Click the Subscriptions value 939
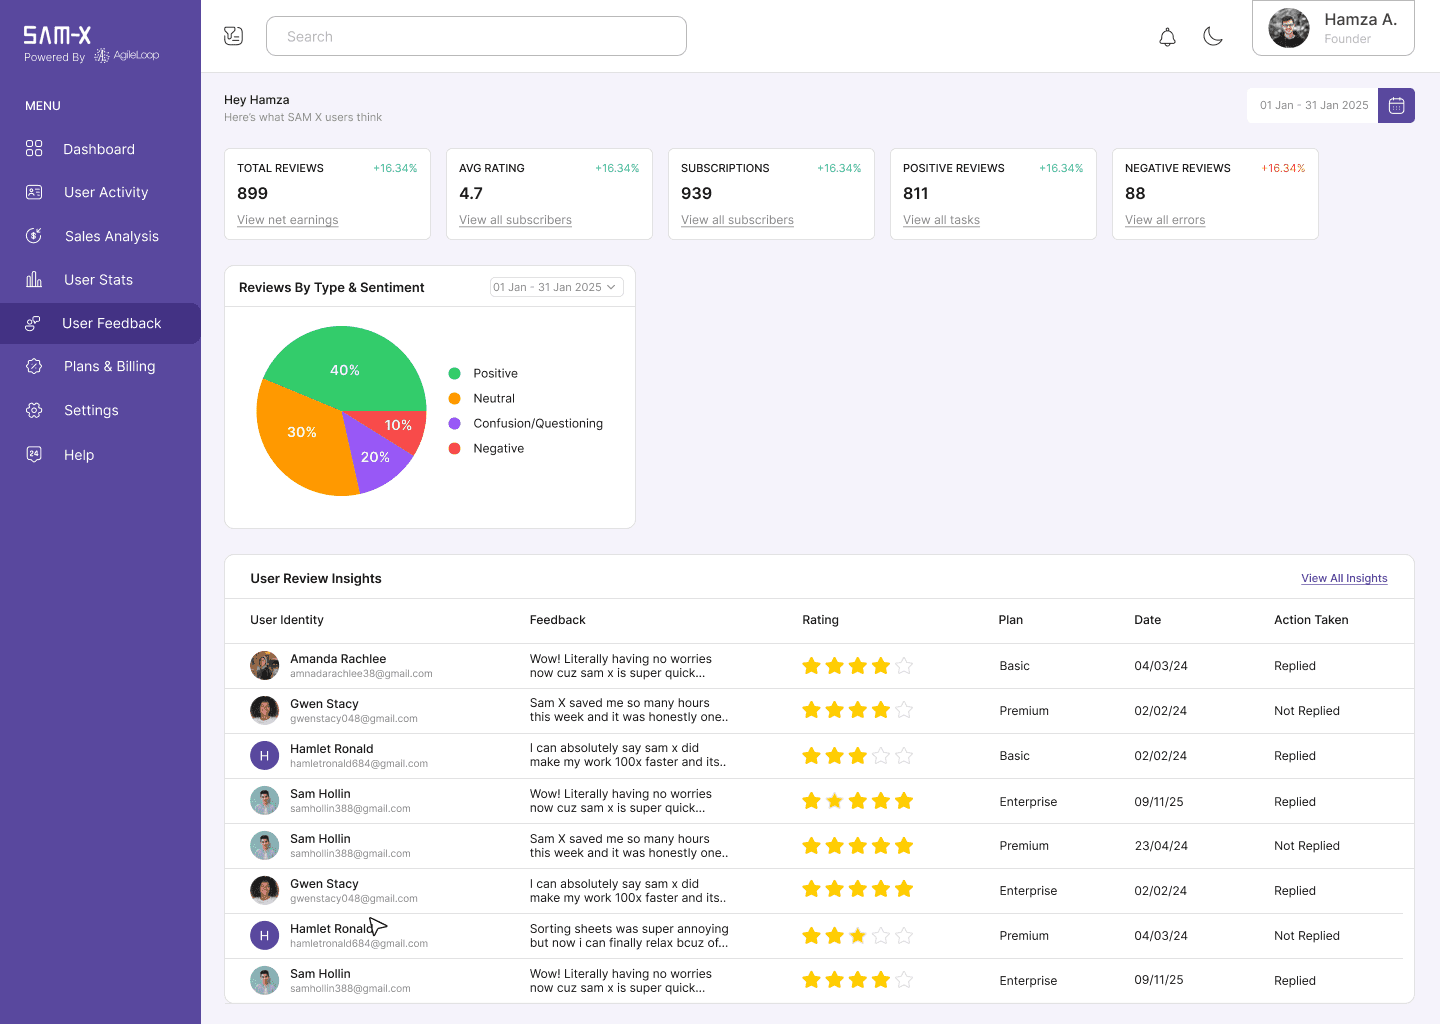This screenshot has height=1024, width=1440. coord(697,193)
